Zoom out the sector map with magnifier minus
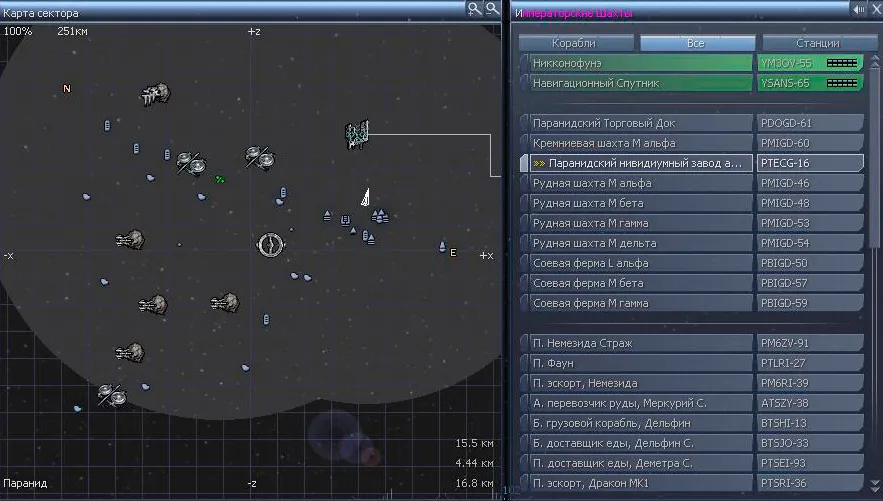This screenshot has height=501, width=883. click(x=493, y=9)
